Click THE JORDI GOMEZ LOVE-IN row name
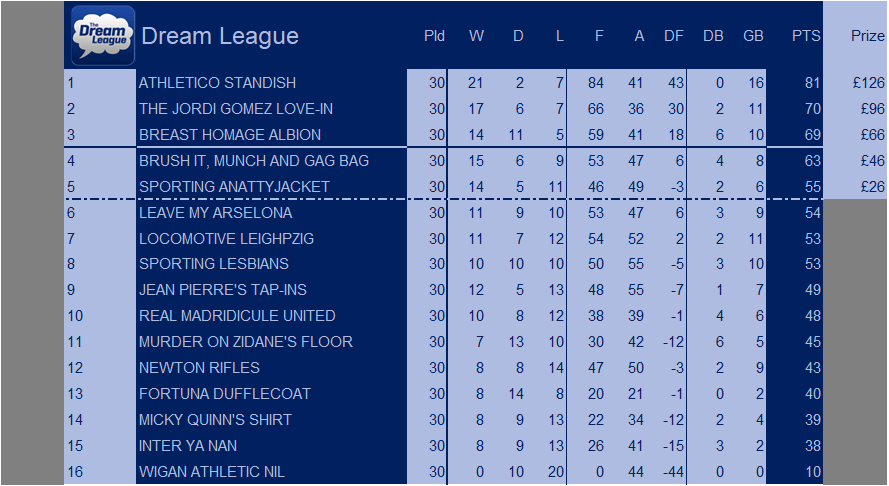Viewport: 889px width, 486px height. click(x=236, y=109)
